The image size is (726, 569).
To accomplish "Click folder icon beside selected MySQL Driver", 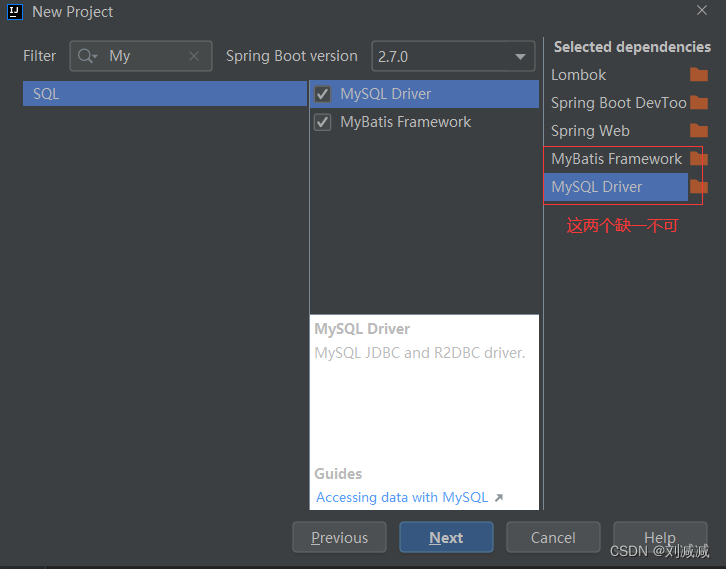I will pos(699,187).
